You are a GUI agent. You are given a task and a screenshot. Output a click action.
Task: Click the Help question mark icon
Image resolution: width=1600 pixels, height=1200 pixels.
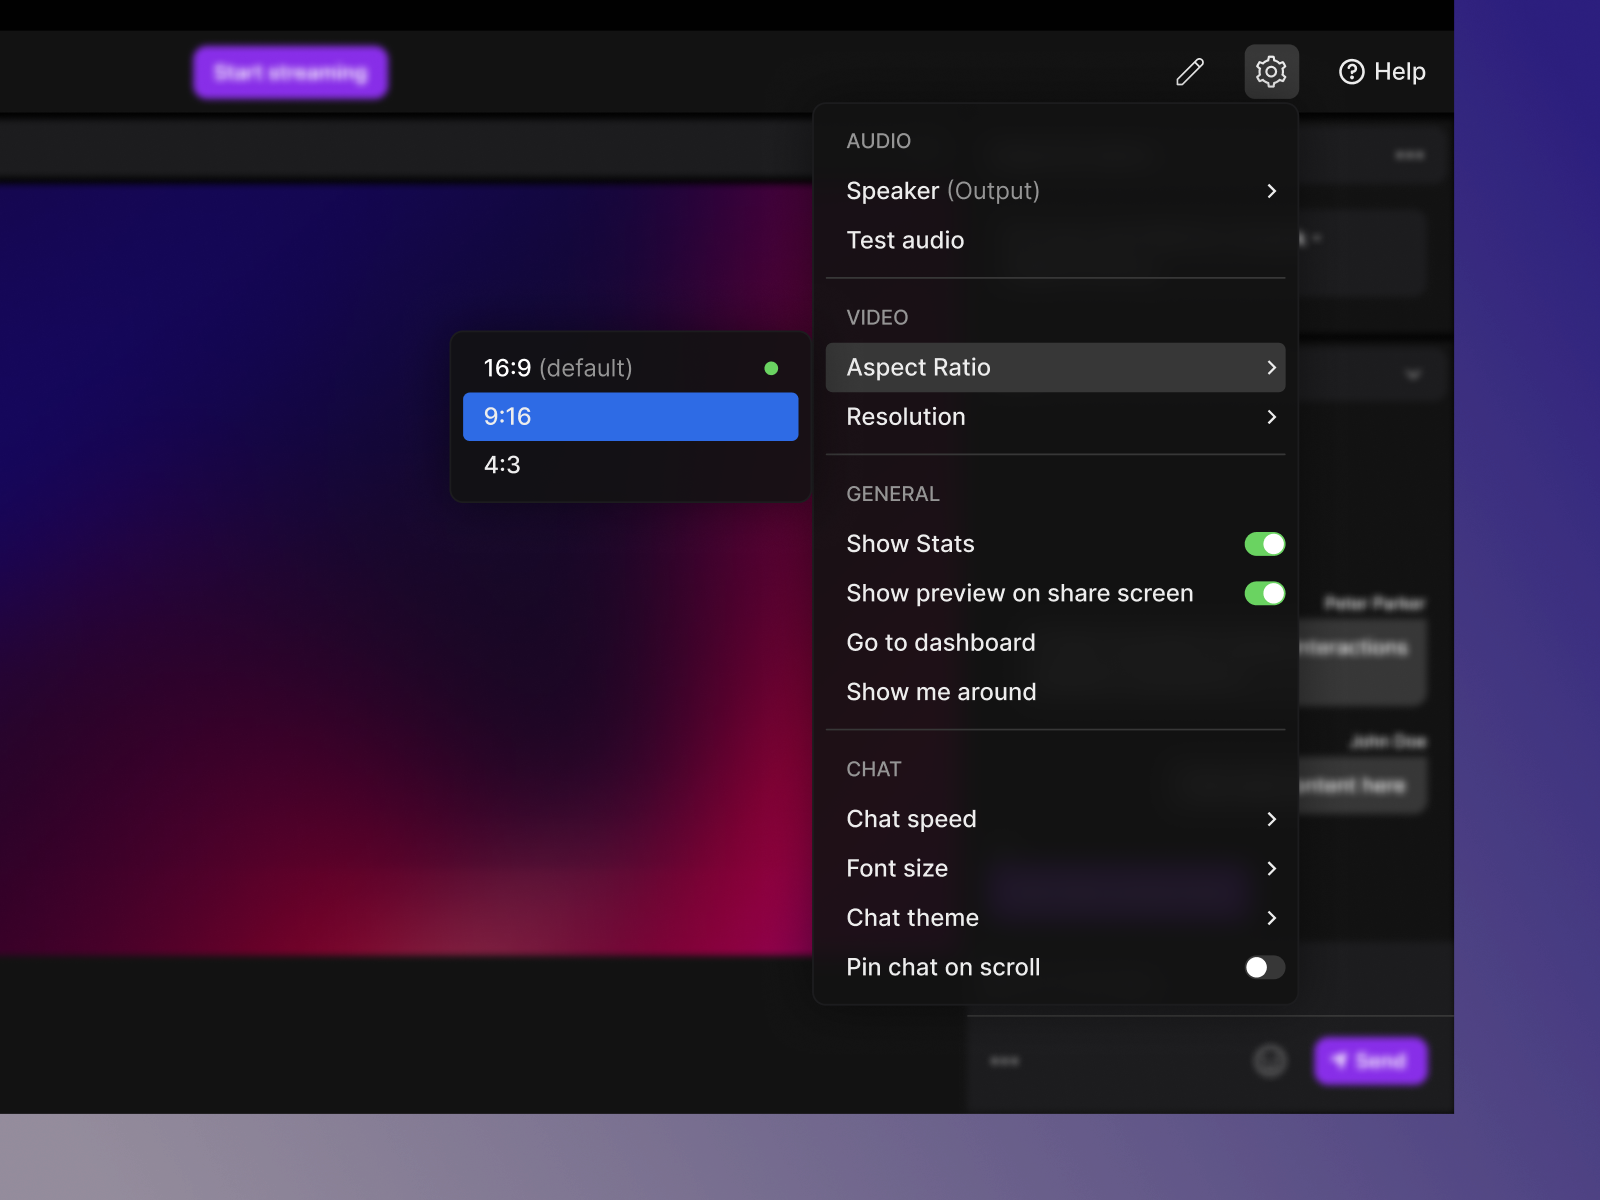point(1352,71)
